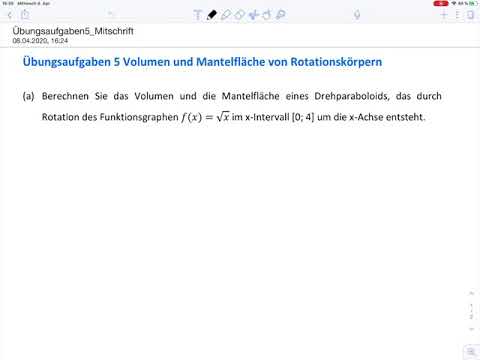Viewport: 480px width, 360px height.
Task: Jump to next page using scroll arrow
Action: [471, 329]
